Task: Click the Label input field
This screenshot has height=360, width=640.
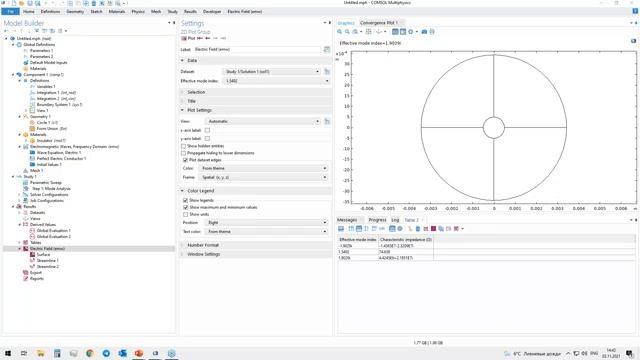Action: click(257, 49)
